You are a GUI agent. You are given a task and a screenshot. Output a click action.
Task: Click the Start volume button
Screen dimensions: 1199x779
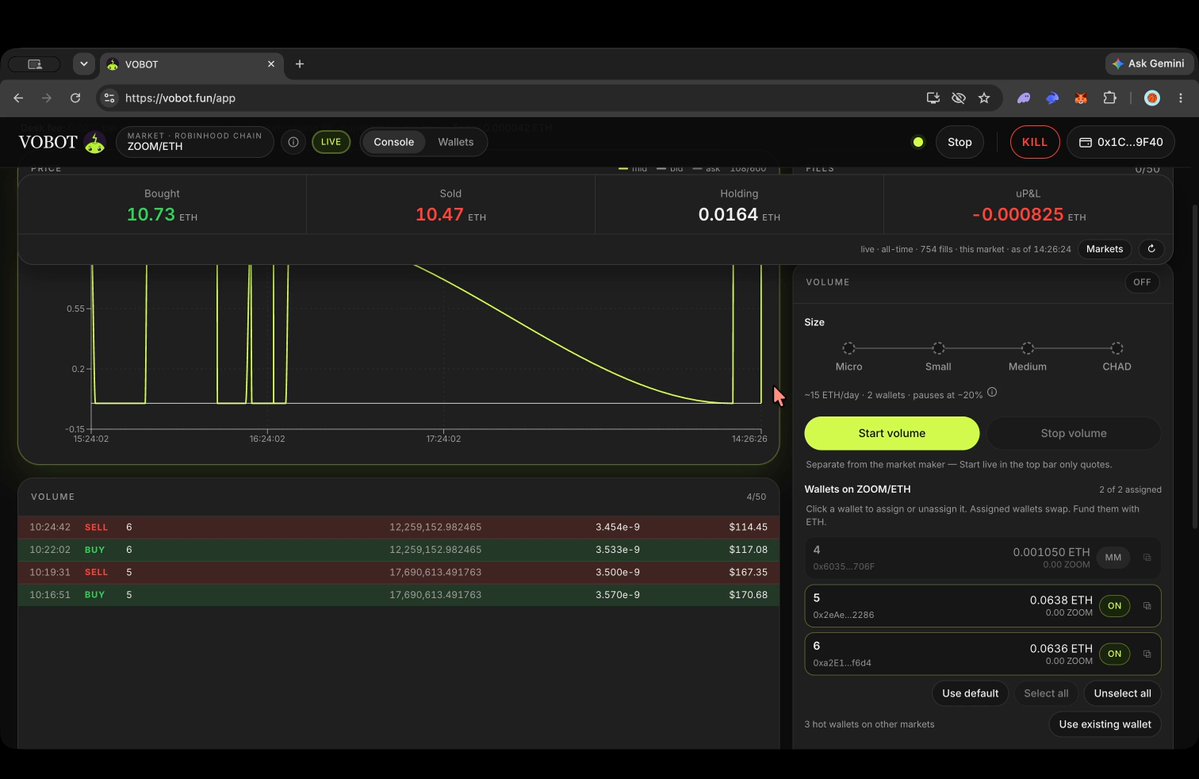[x=892, y=433]
